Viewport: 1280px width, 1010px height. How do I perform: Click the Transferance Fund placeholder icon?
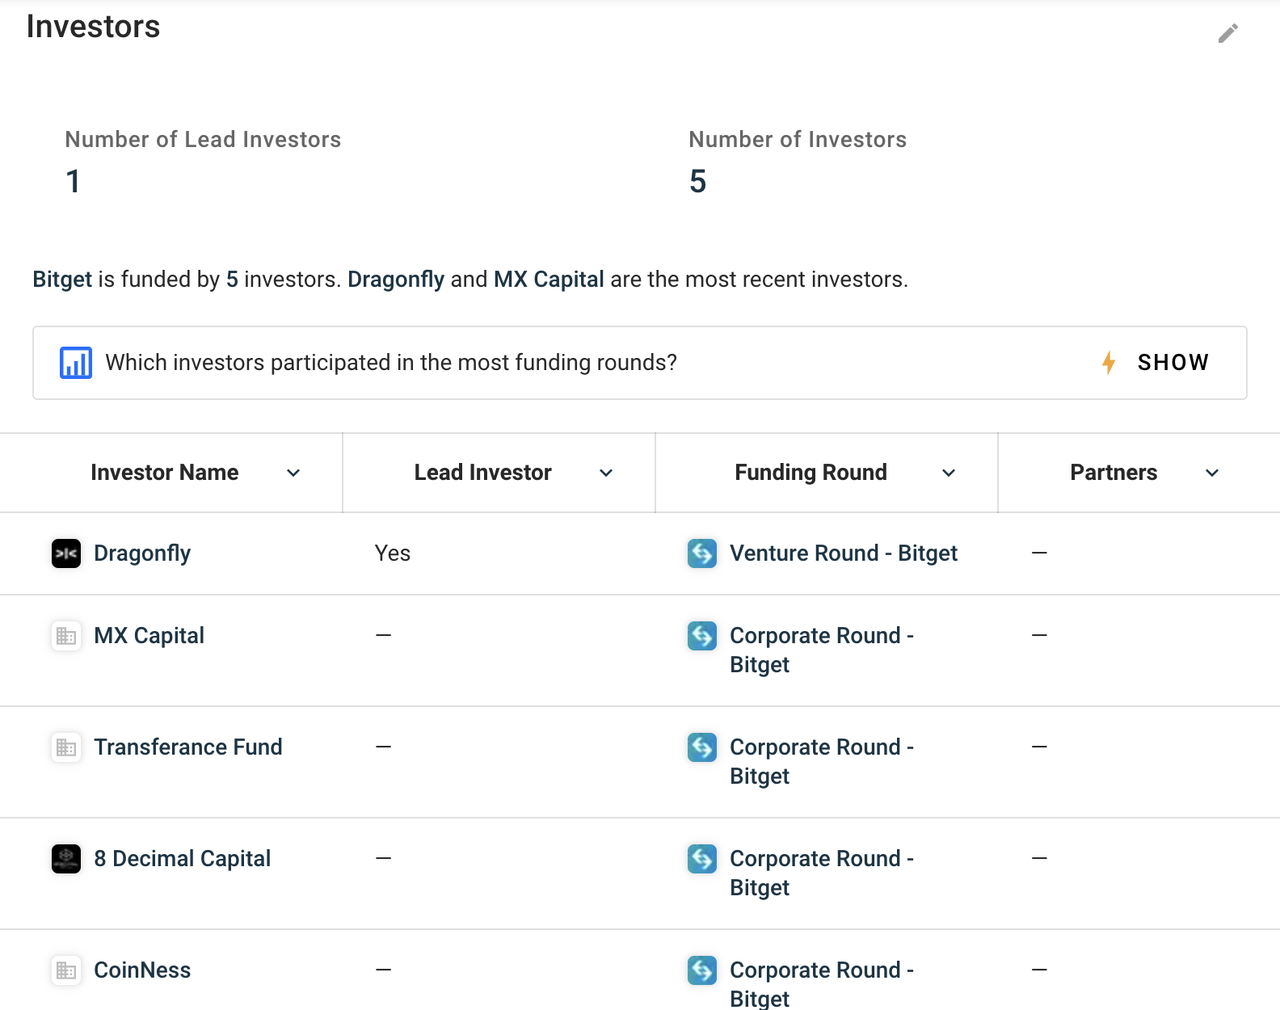click(66, 747)
